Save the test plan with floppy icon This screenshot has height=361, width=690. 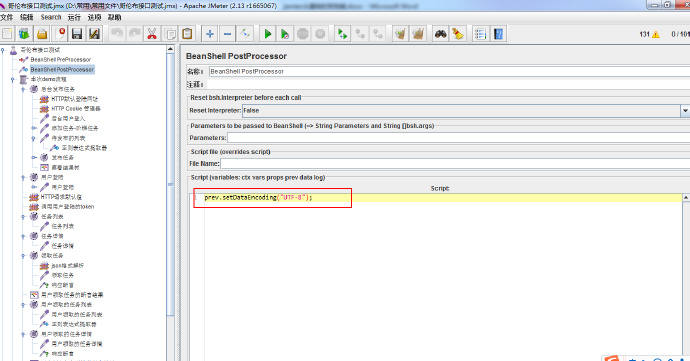77,34
